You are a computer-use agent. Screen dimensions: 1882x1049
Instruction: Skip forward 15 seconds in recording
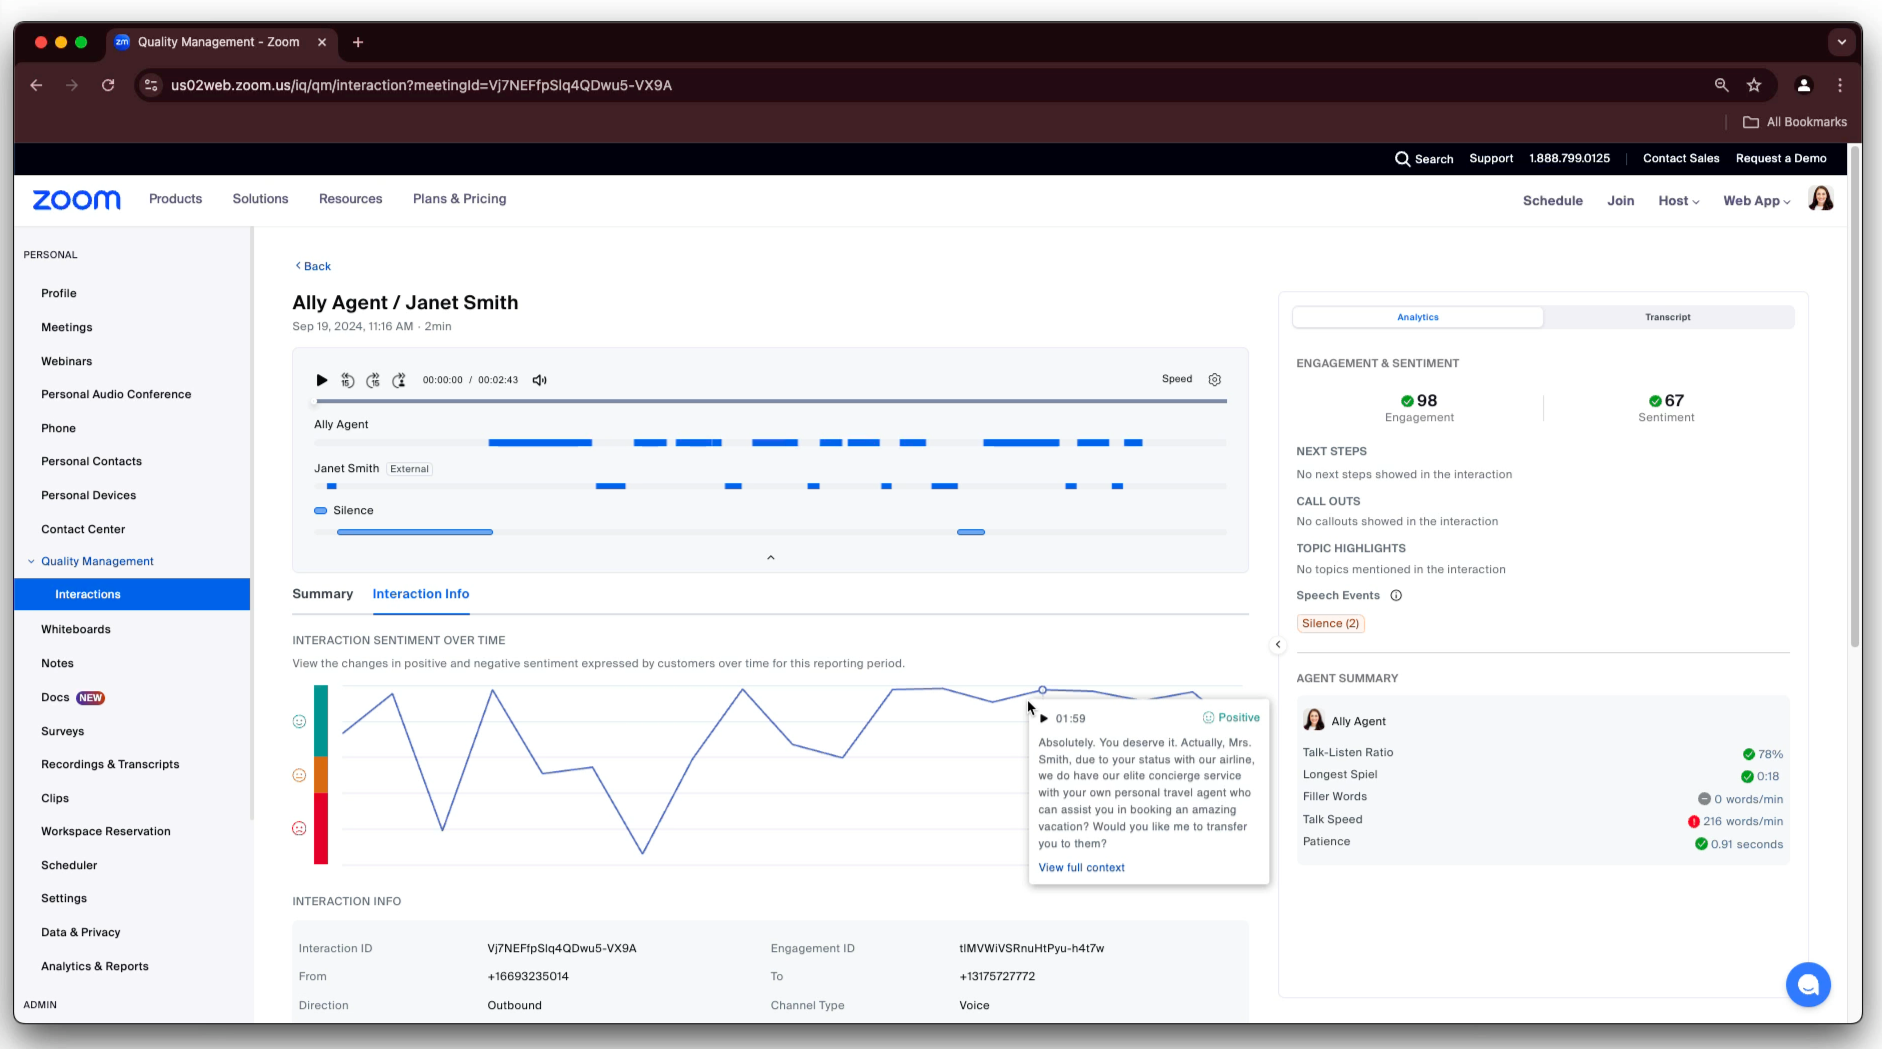pyautogui.click(x=373, y=380)
